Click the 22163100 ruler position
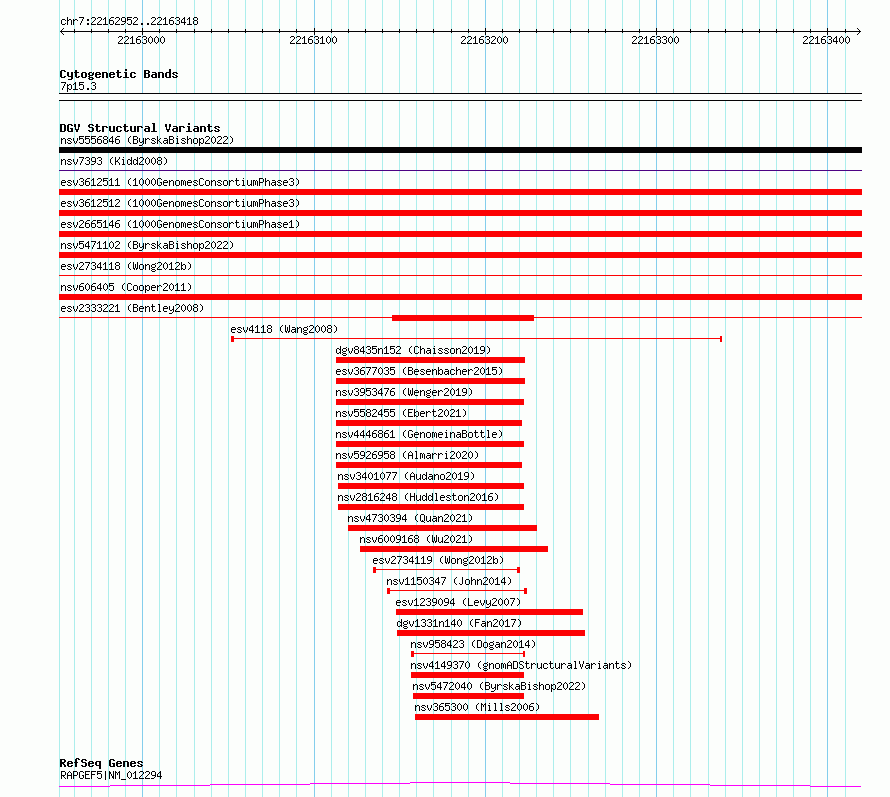This screenshot has width=890, height=797. coord(313,40)
